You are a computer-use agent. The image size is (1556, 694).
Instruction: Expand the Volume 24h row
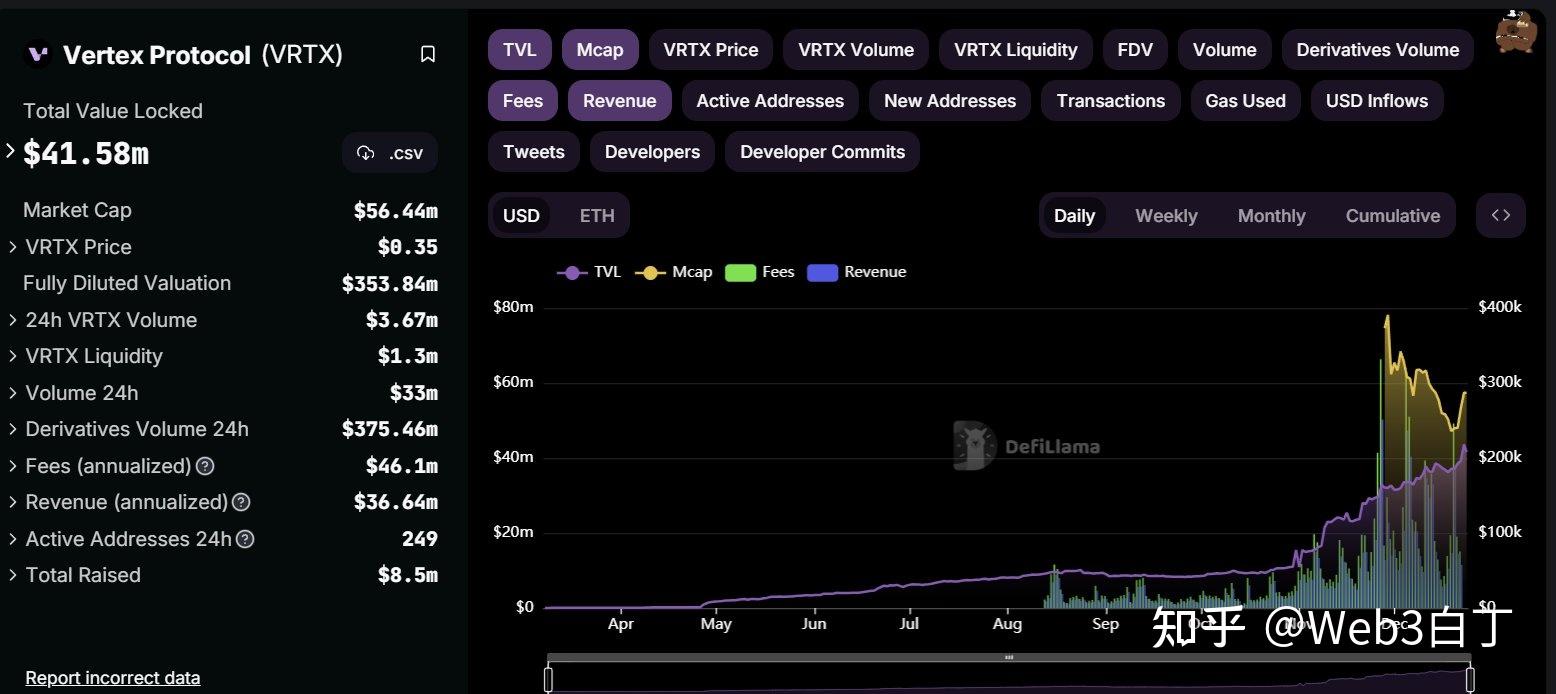coord(12,393)
